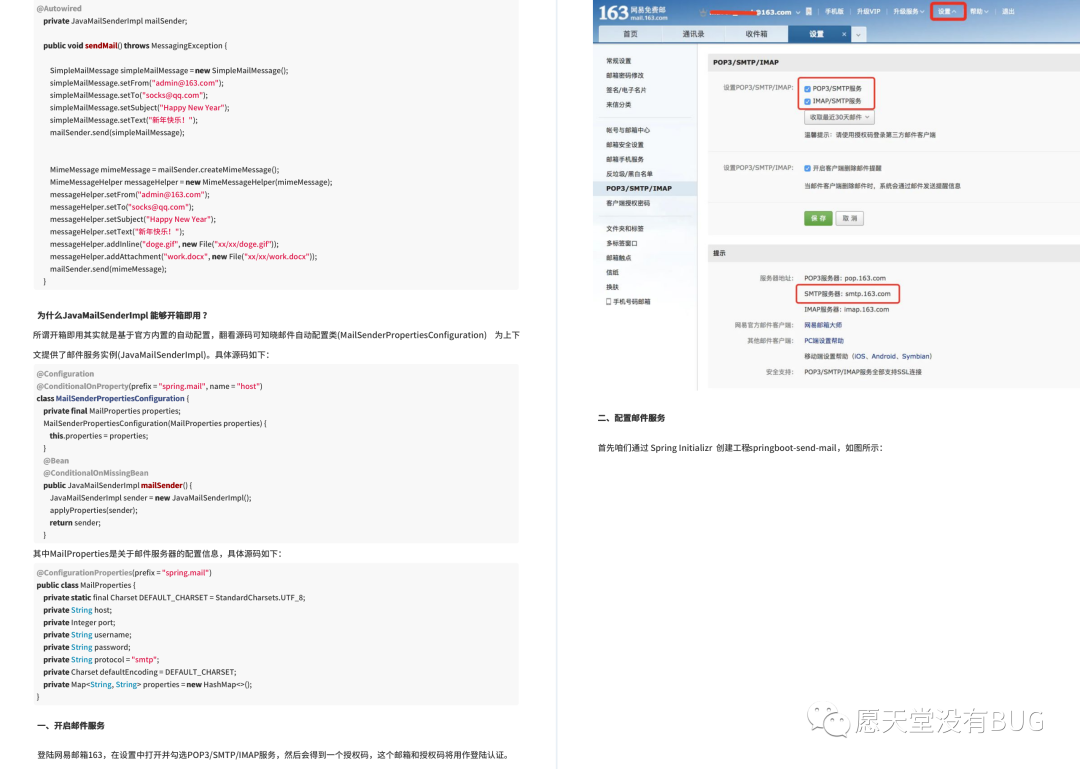The height and width of the screenshot is (769, 1080).
Task: Open 手机号码邮箱 in the sidebar
Action: [631, 301]
